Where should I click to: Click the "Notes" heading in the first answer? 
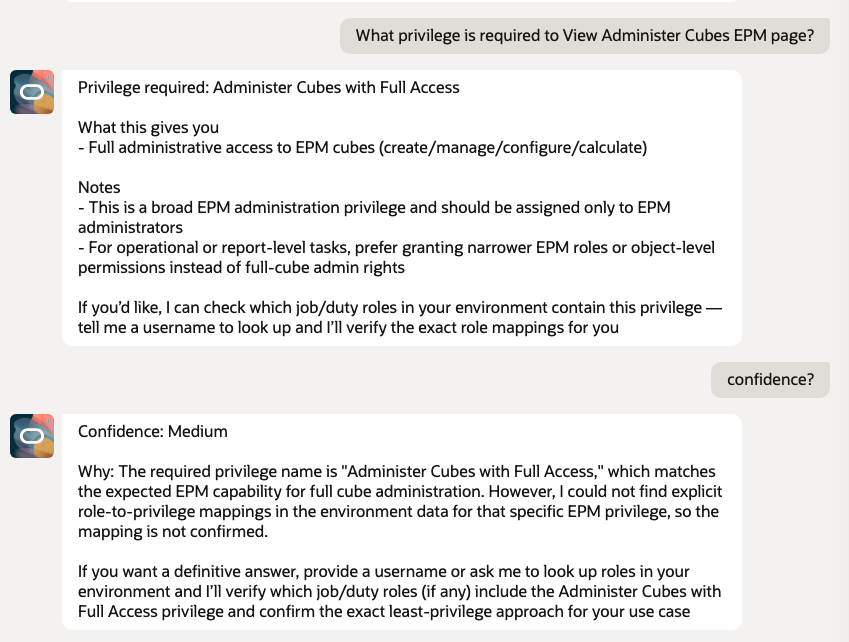tap(99, 188)
